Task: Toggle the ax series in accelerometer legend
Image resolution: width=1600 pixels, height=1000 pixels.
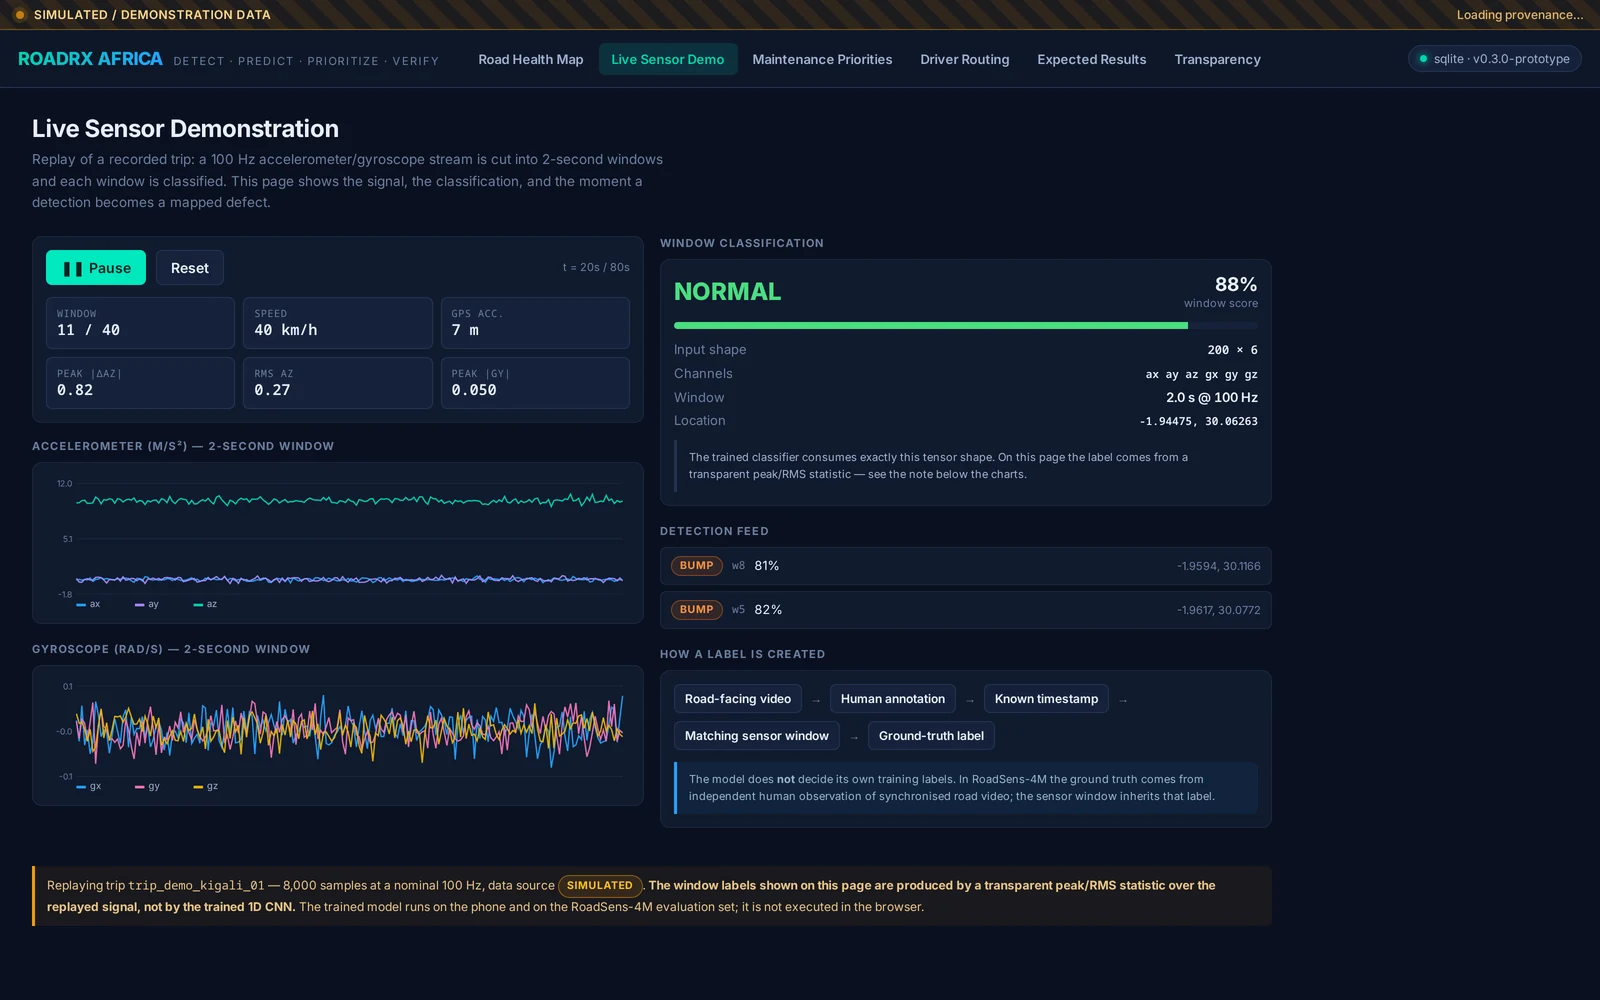Action: [88, 604]
